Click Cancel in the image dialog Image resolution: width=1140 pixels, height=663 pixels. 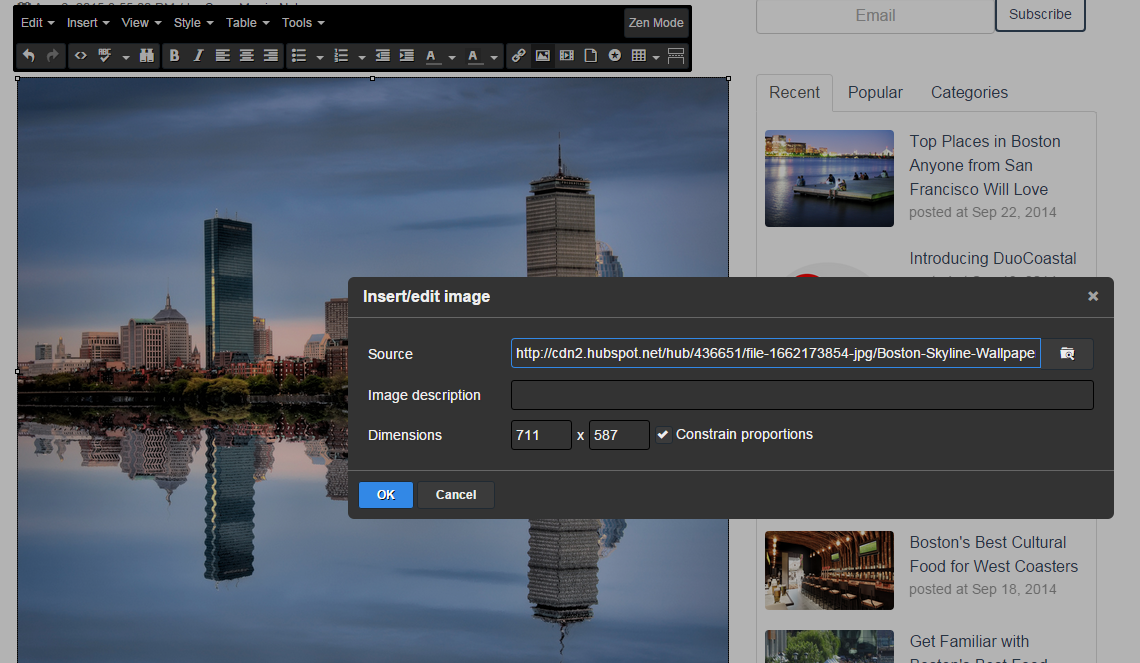(x=456, y=495)
